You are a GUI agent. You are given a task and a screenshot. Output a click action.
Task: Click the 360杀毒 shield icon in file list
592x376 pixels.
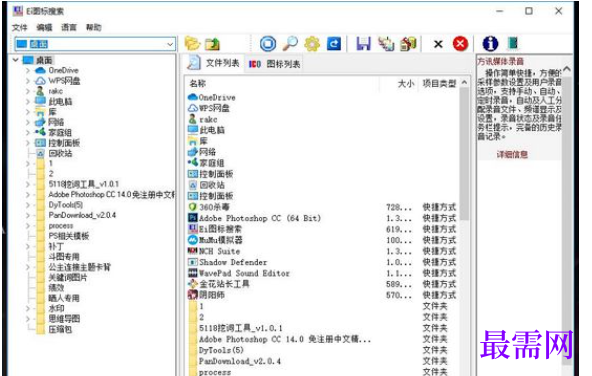193,207
